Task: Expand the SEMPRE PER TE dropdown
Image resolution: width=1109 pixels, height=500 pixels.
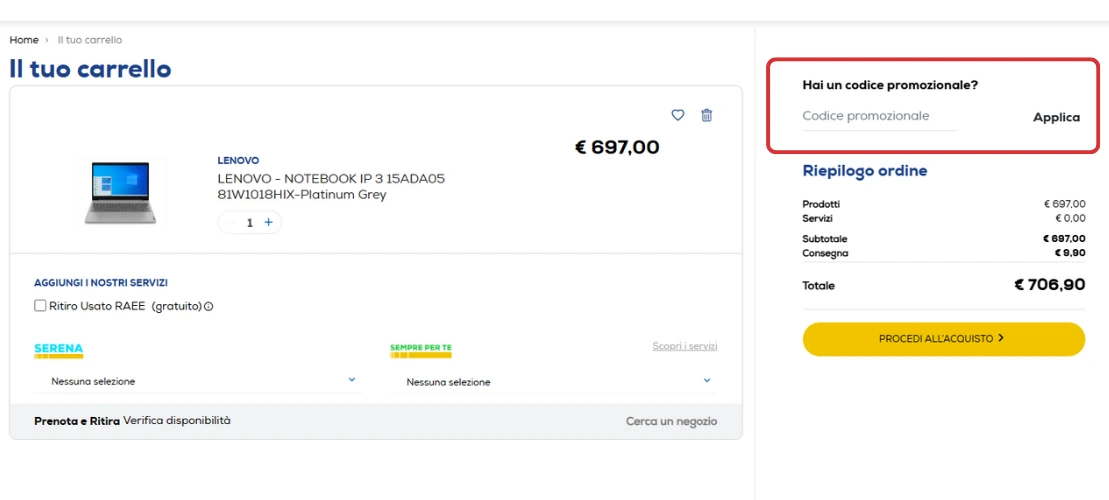Action: point(553,382)
